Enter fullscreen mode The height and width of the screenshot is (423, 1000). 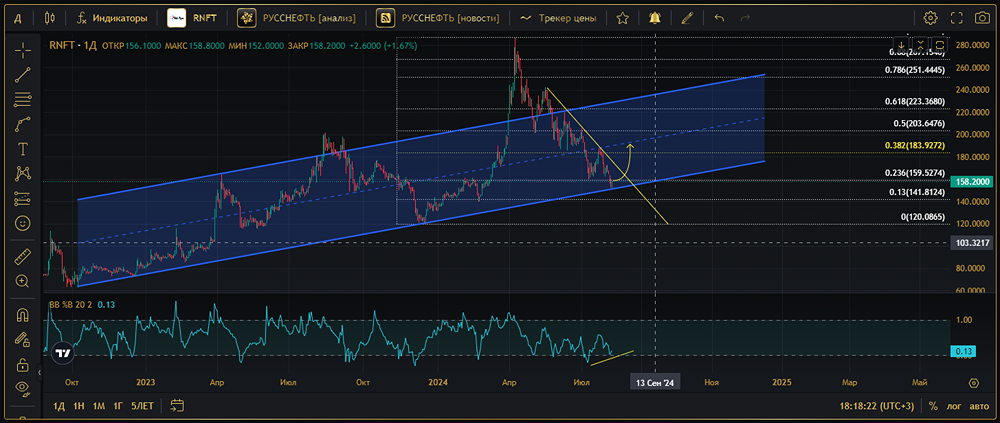[956, 18]
